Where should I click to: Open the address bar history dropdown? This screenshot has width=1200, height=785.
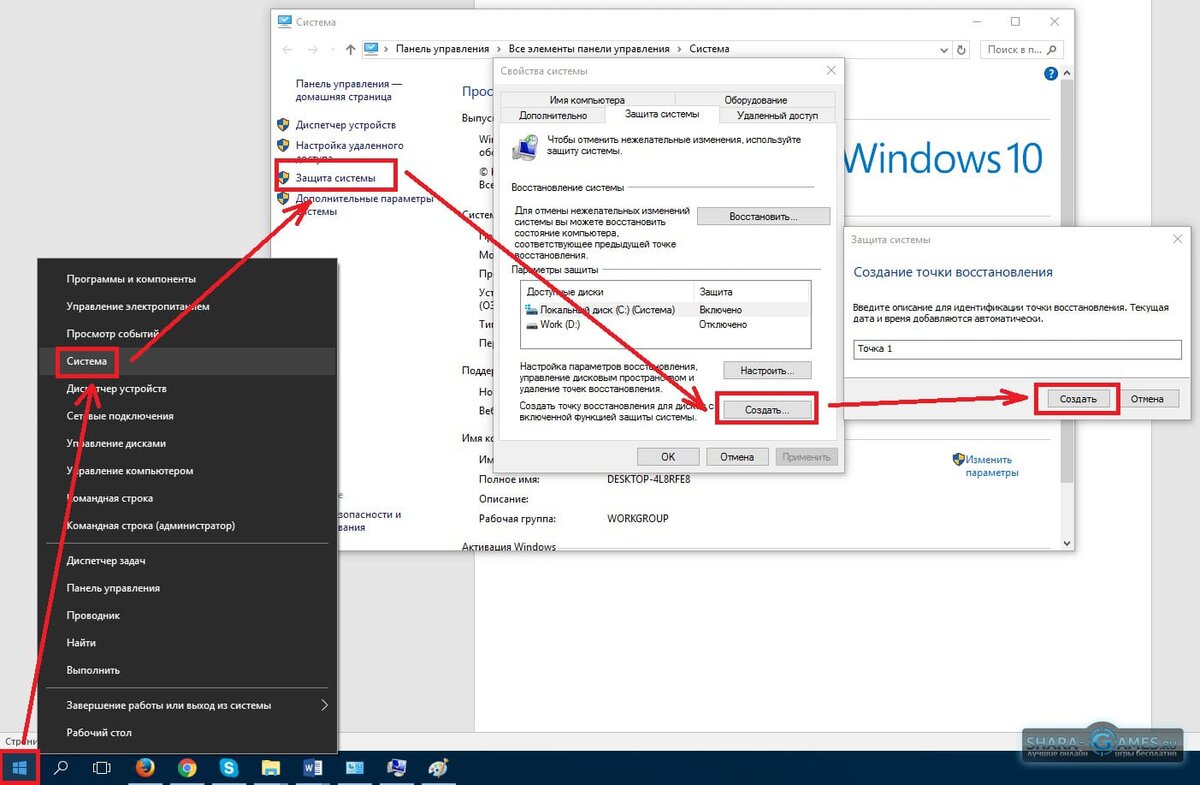pos(943,49)
